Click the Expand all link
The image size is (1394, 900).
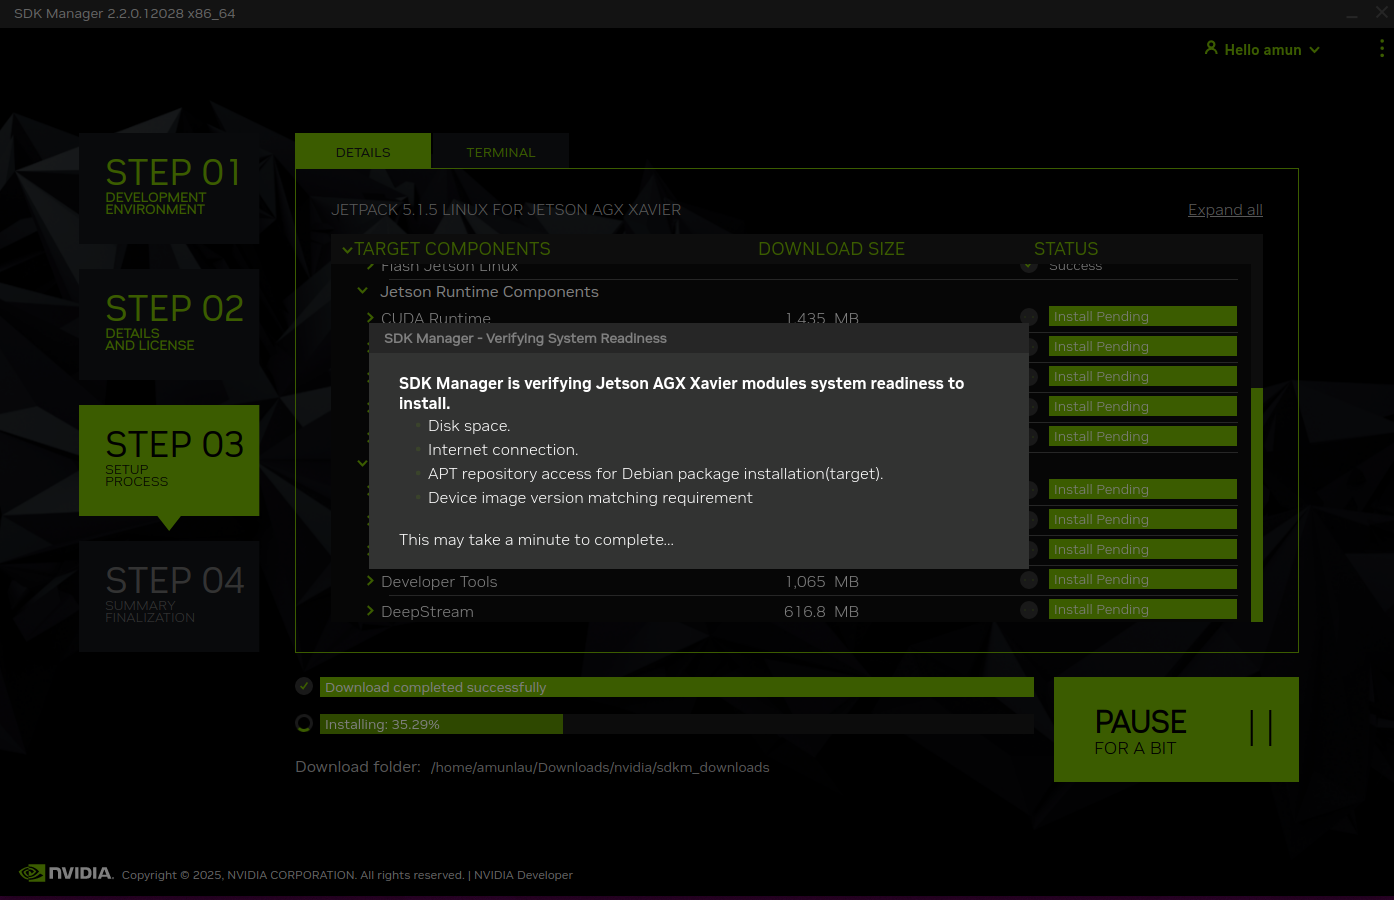(1225, 210)
